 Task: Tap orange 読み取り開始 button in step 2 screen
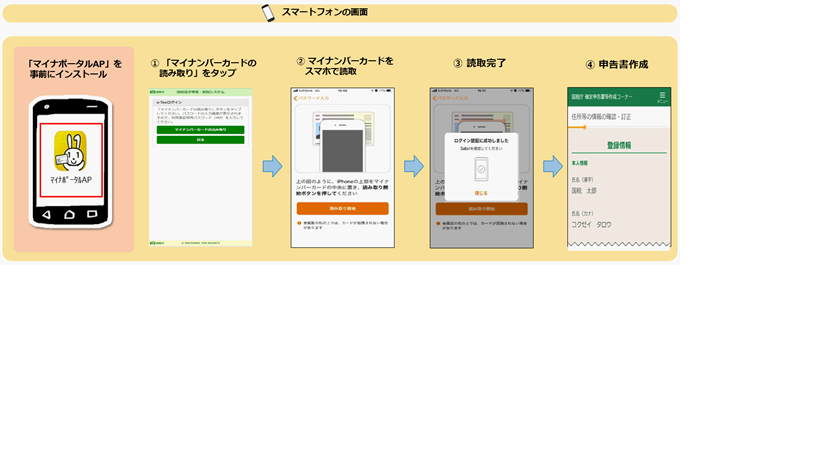click(342, 208)
